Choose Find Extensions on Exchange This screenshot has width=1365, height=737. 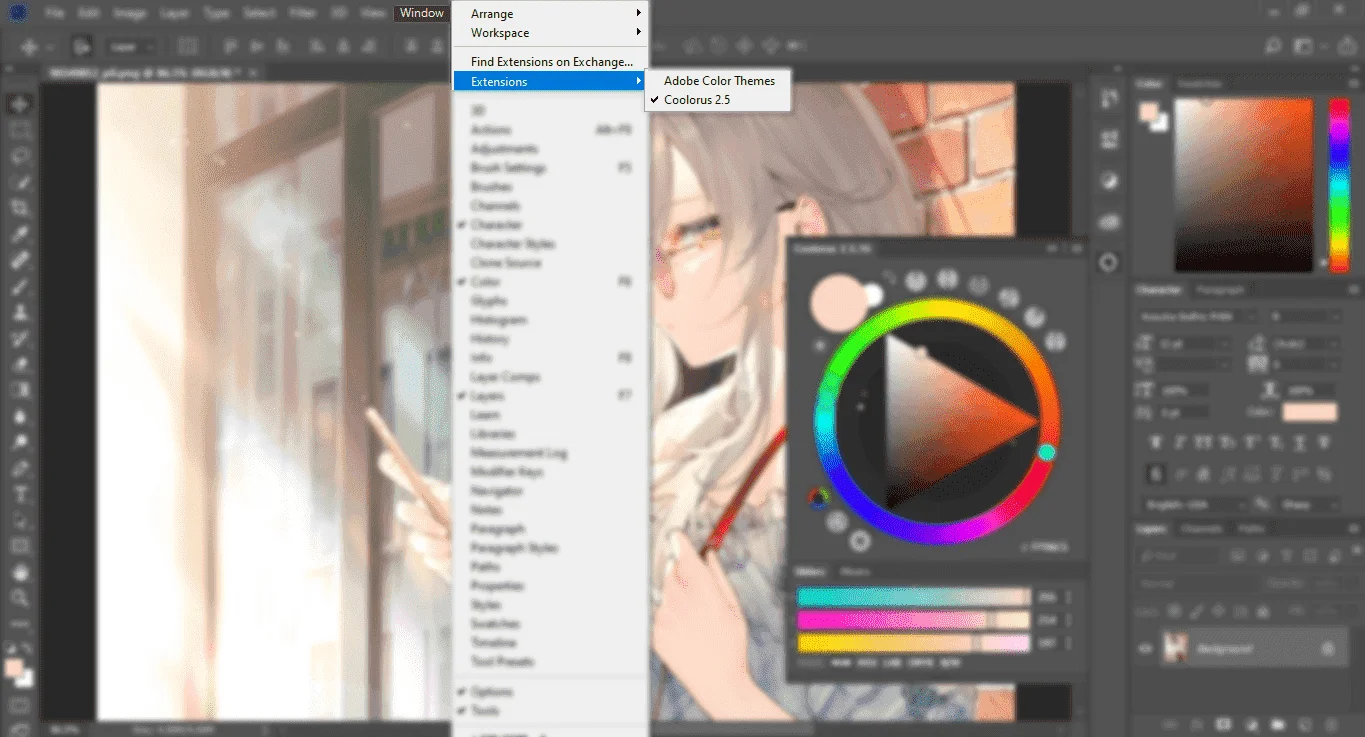coord(550,62)
